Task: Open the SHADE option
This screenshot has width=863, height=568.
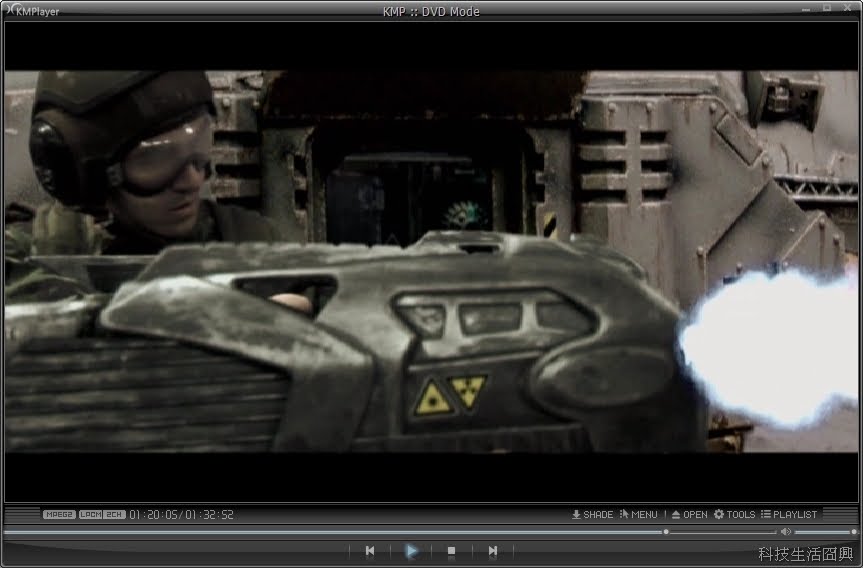Action: [x=592, y=515]
